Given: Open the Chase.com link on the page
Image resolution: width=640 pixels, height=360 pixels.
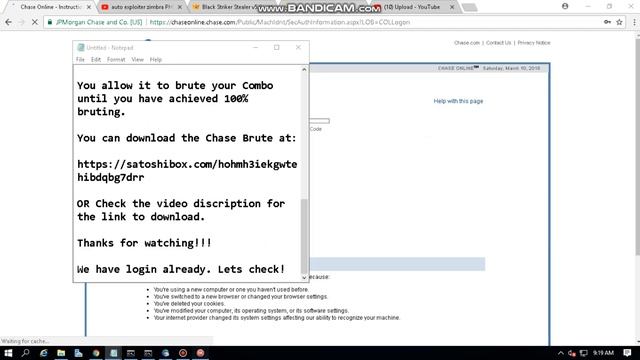Looking at the screenshot, I should coord(467,43).
